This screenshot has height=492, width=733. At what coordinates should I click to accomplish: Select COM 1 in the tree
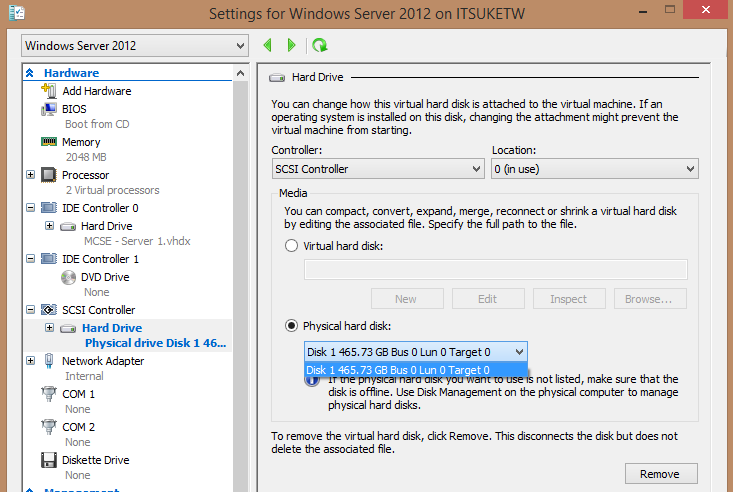click(79, 394)
